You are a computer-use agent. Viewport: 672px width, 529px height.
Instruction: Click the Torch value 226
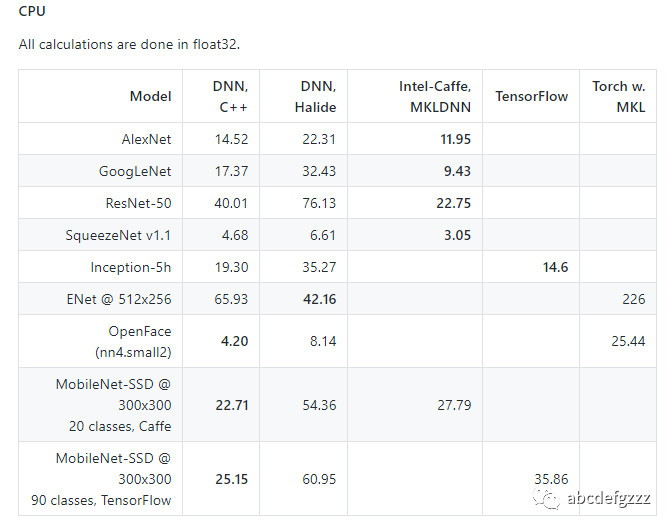(634, 299)
